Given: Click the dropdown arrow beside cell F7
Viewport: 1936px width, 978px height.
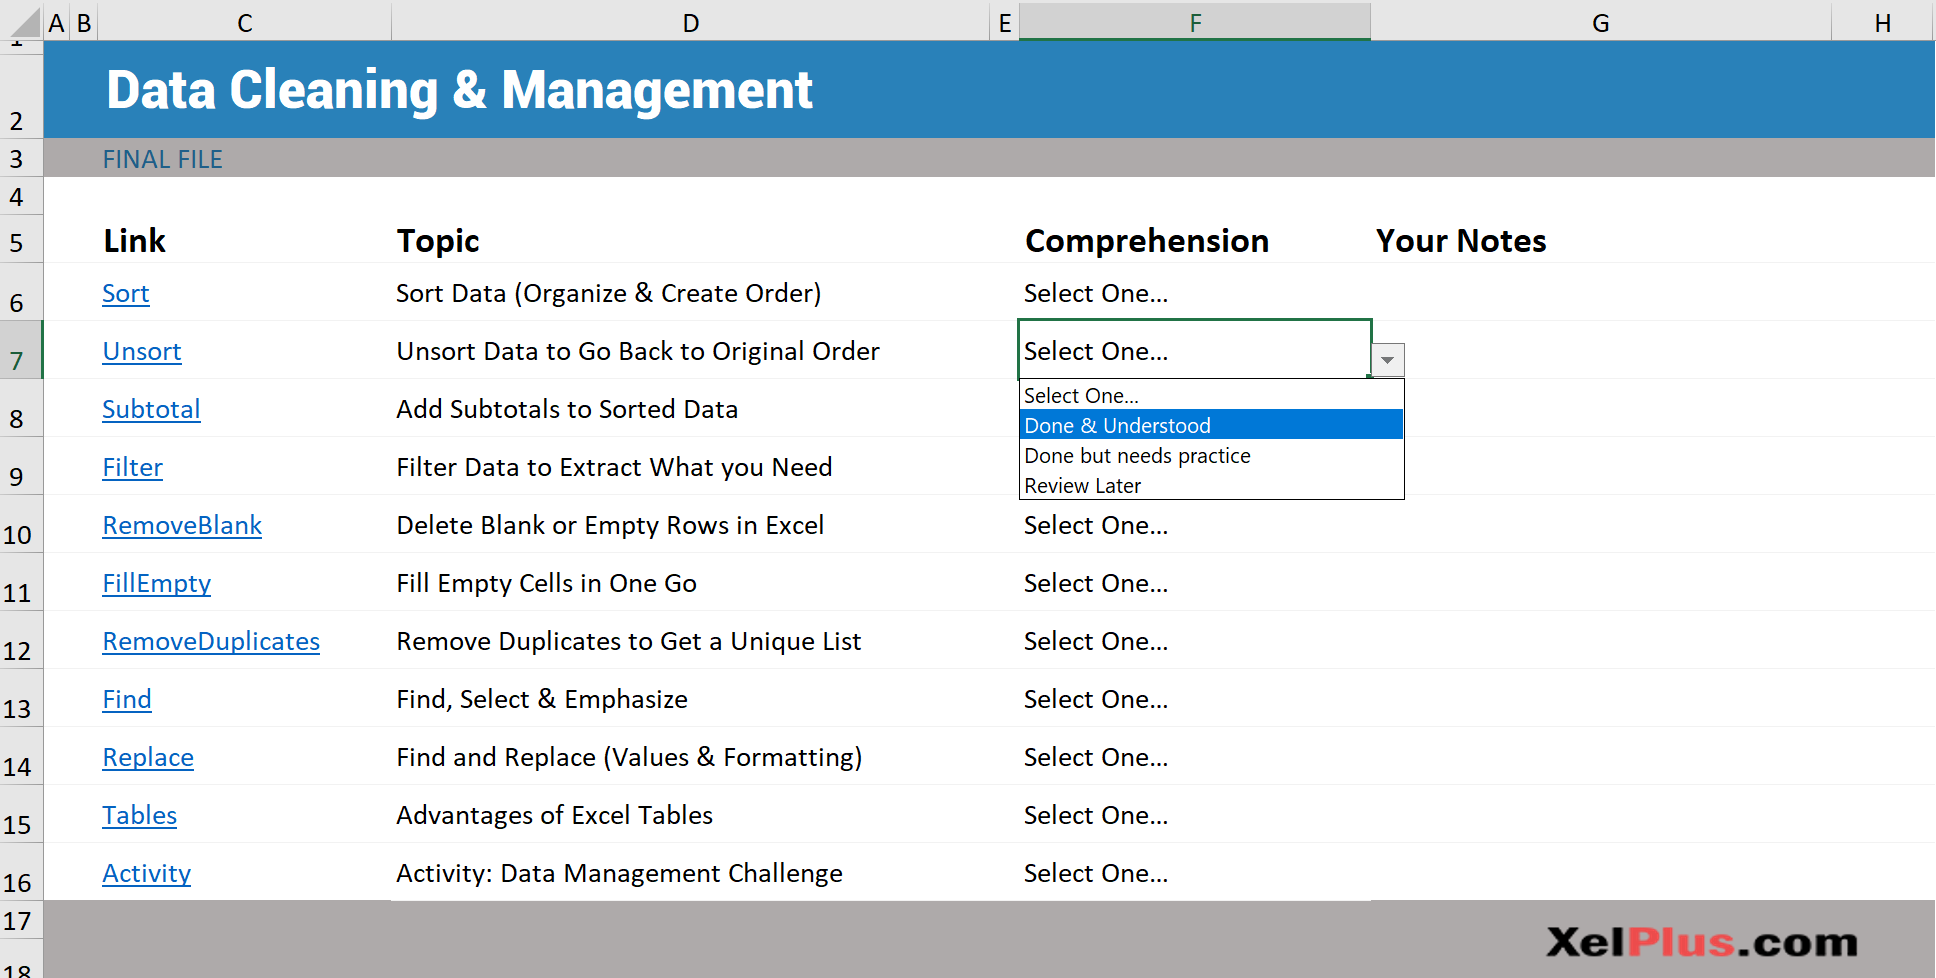Looking at the screenshot, I should coord(1388,360).
